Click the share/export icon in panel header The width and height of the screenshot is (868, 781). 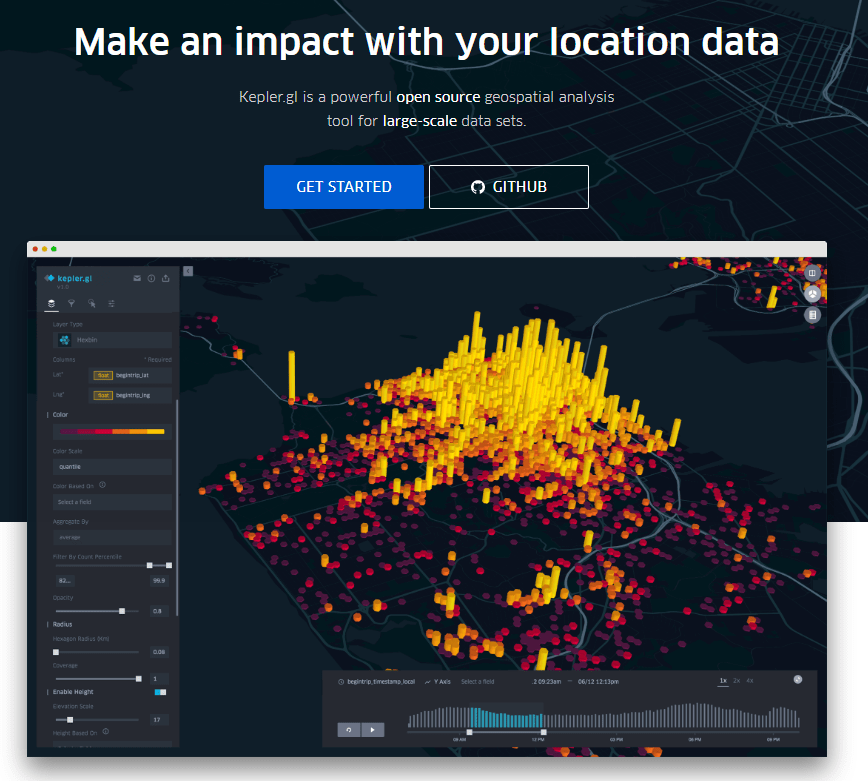165,279
